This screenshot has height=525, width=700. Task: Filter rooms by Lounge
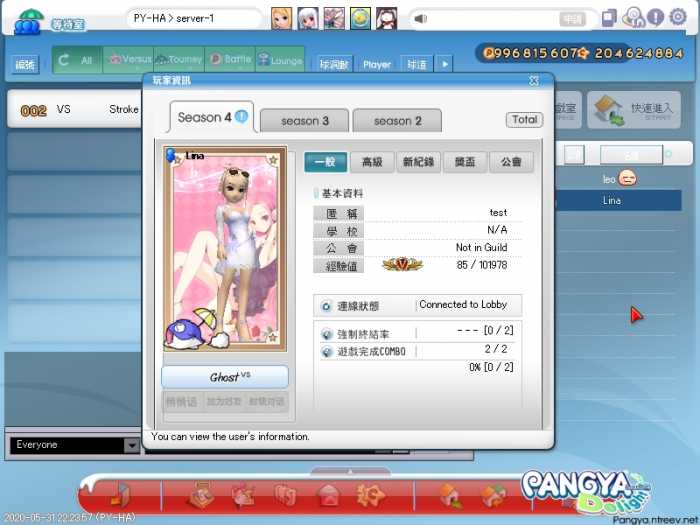pos(280,60)
